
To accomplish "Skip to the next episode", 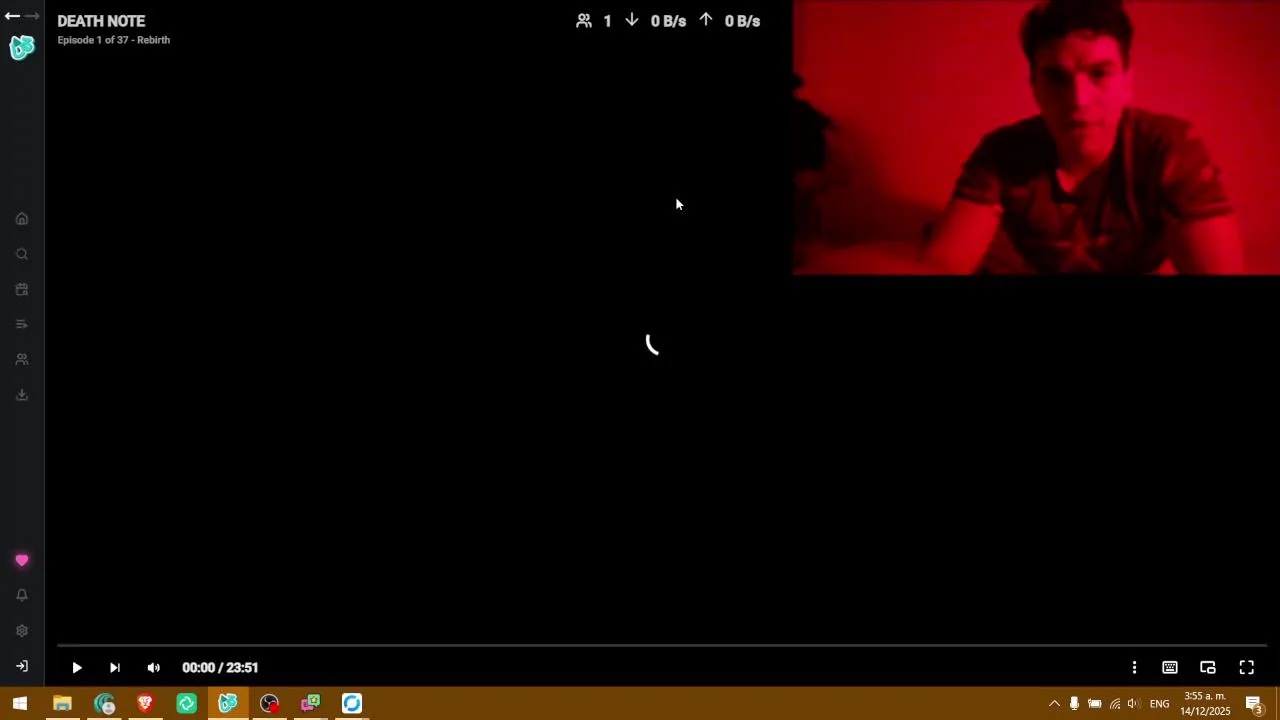I will coord(115,667).
